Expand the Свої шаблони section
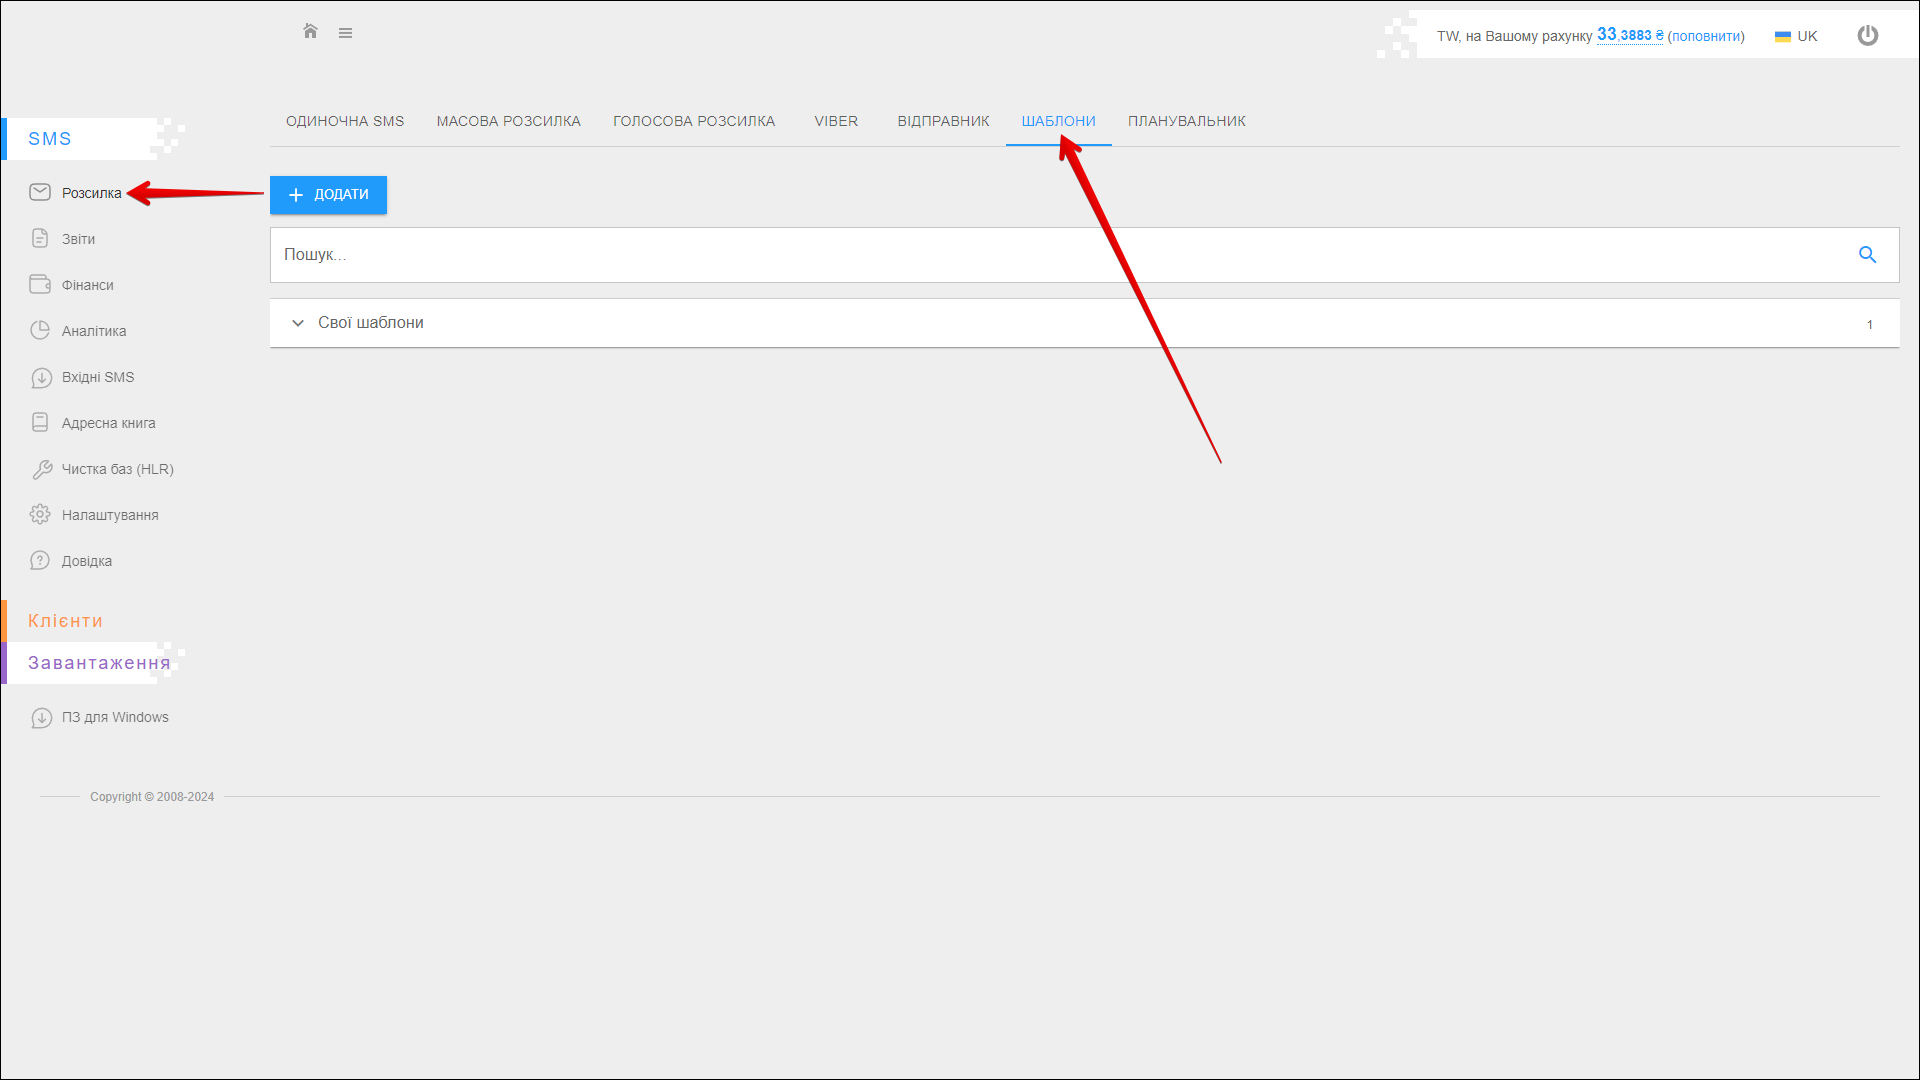The height and width of the screenshot is (1080, 1920). pos(370,323)
